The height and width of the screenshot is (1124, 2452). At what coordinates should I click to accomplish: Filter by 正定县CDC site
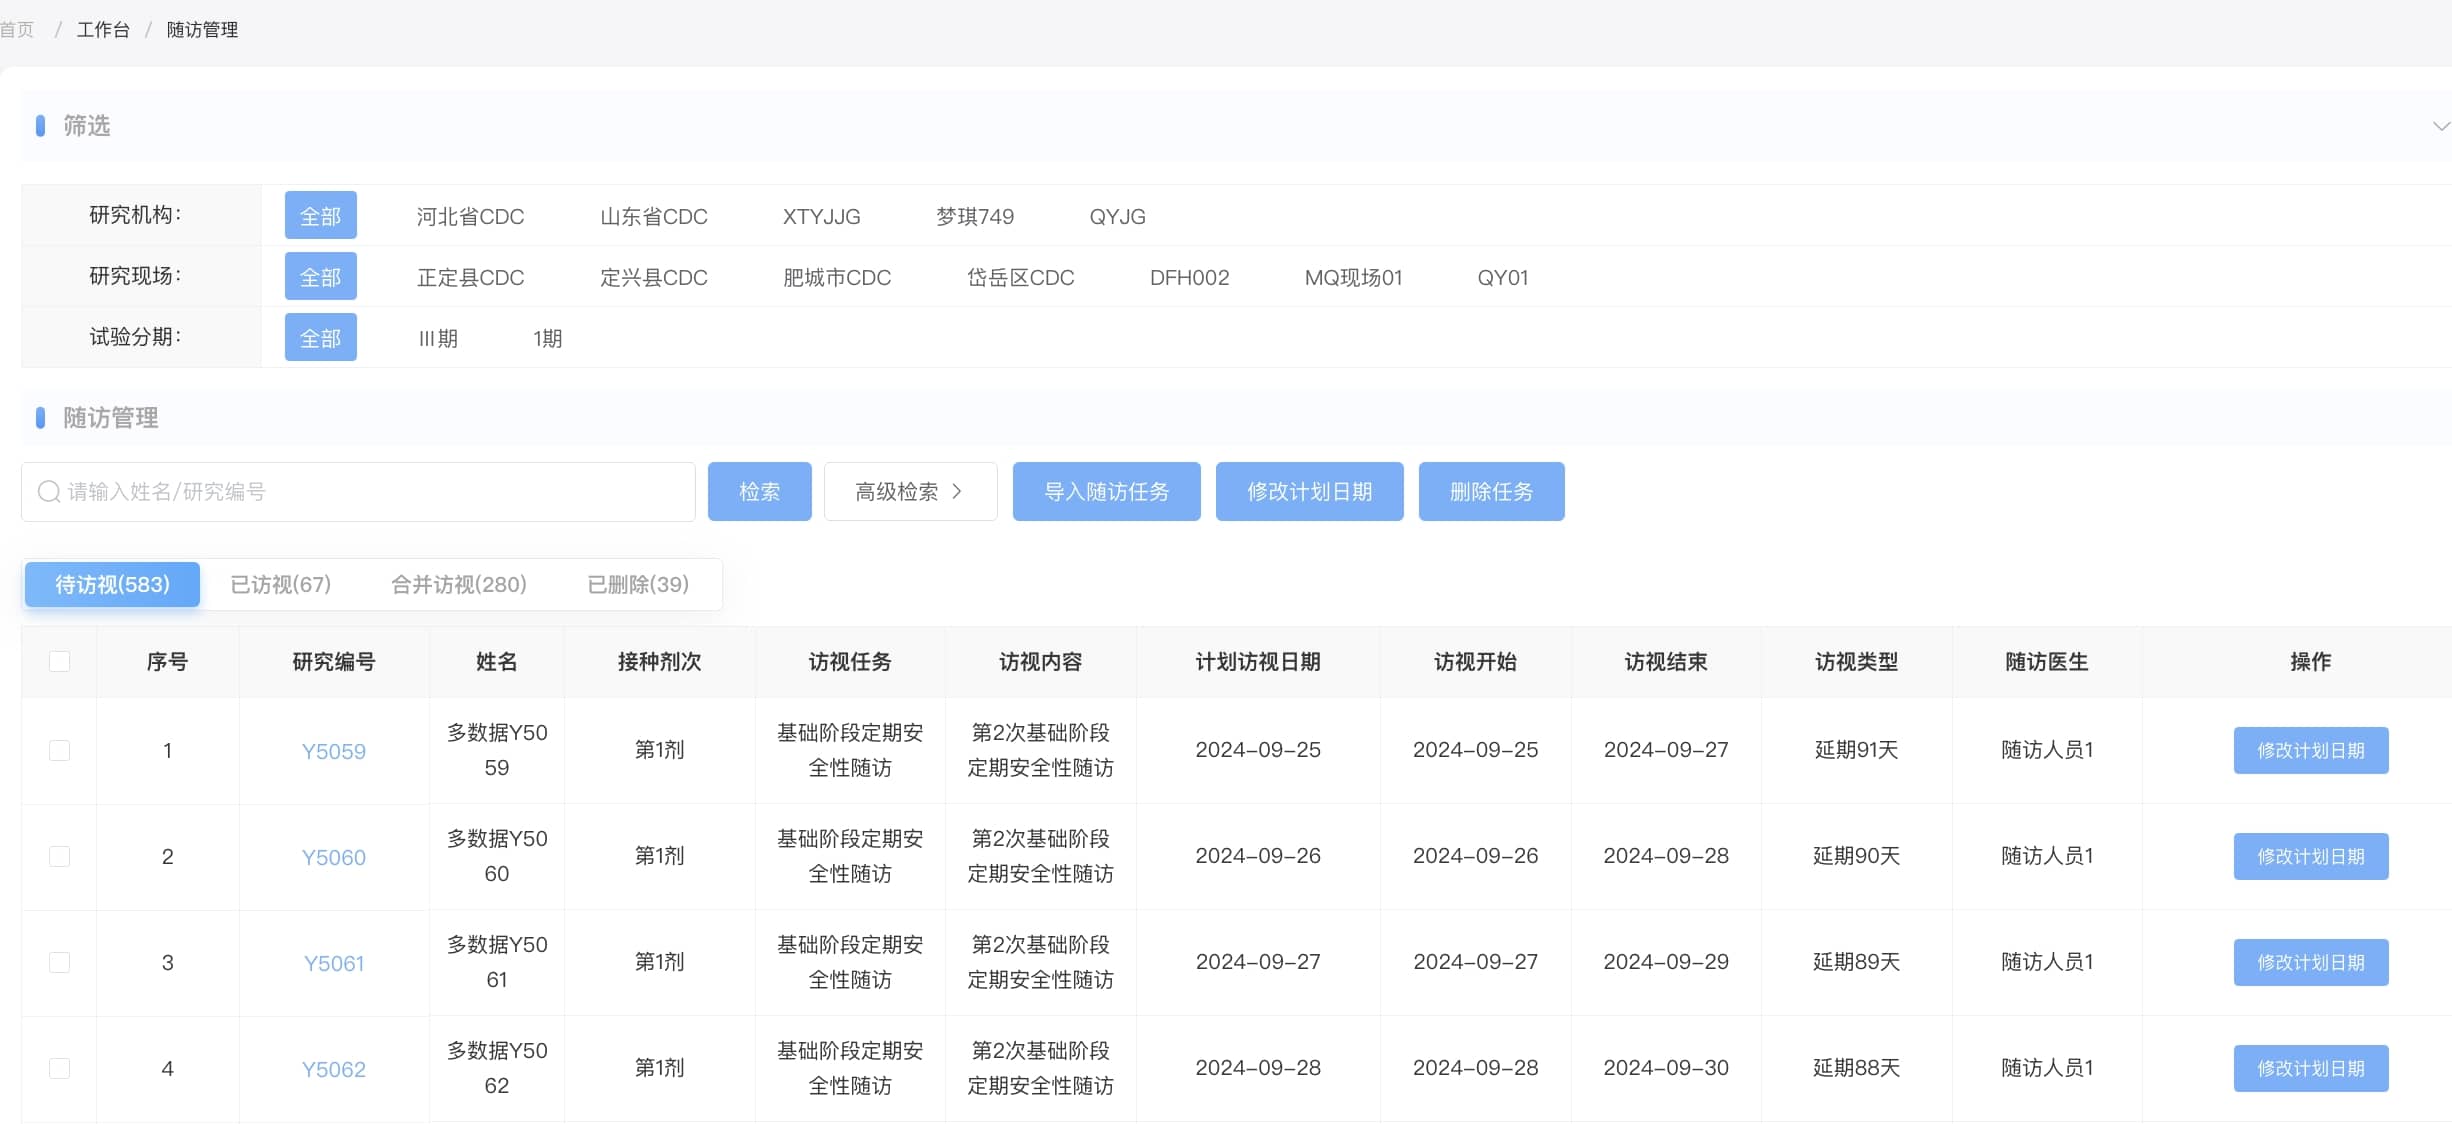point(471,278)
